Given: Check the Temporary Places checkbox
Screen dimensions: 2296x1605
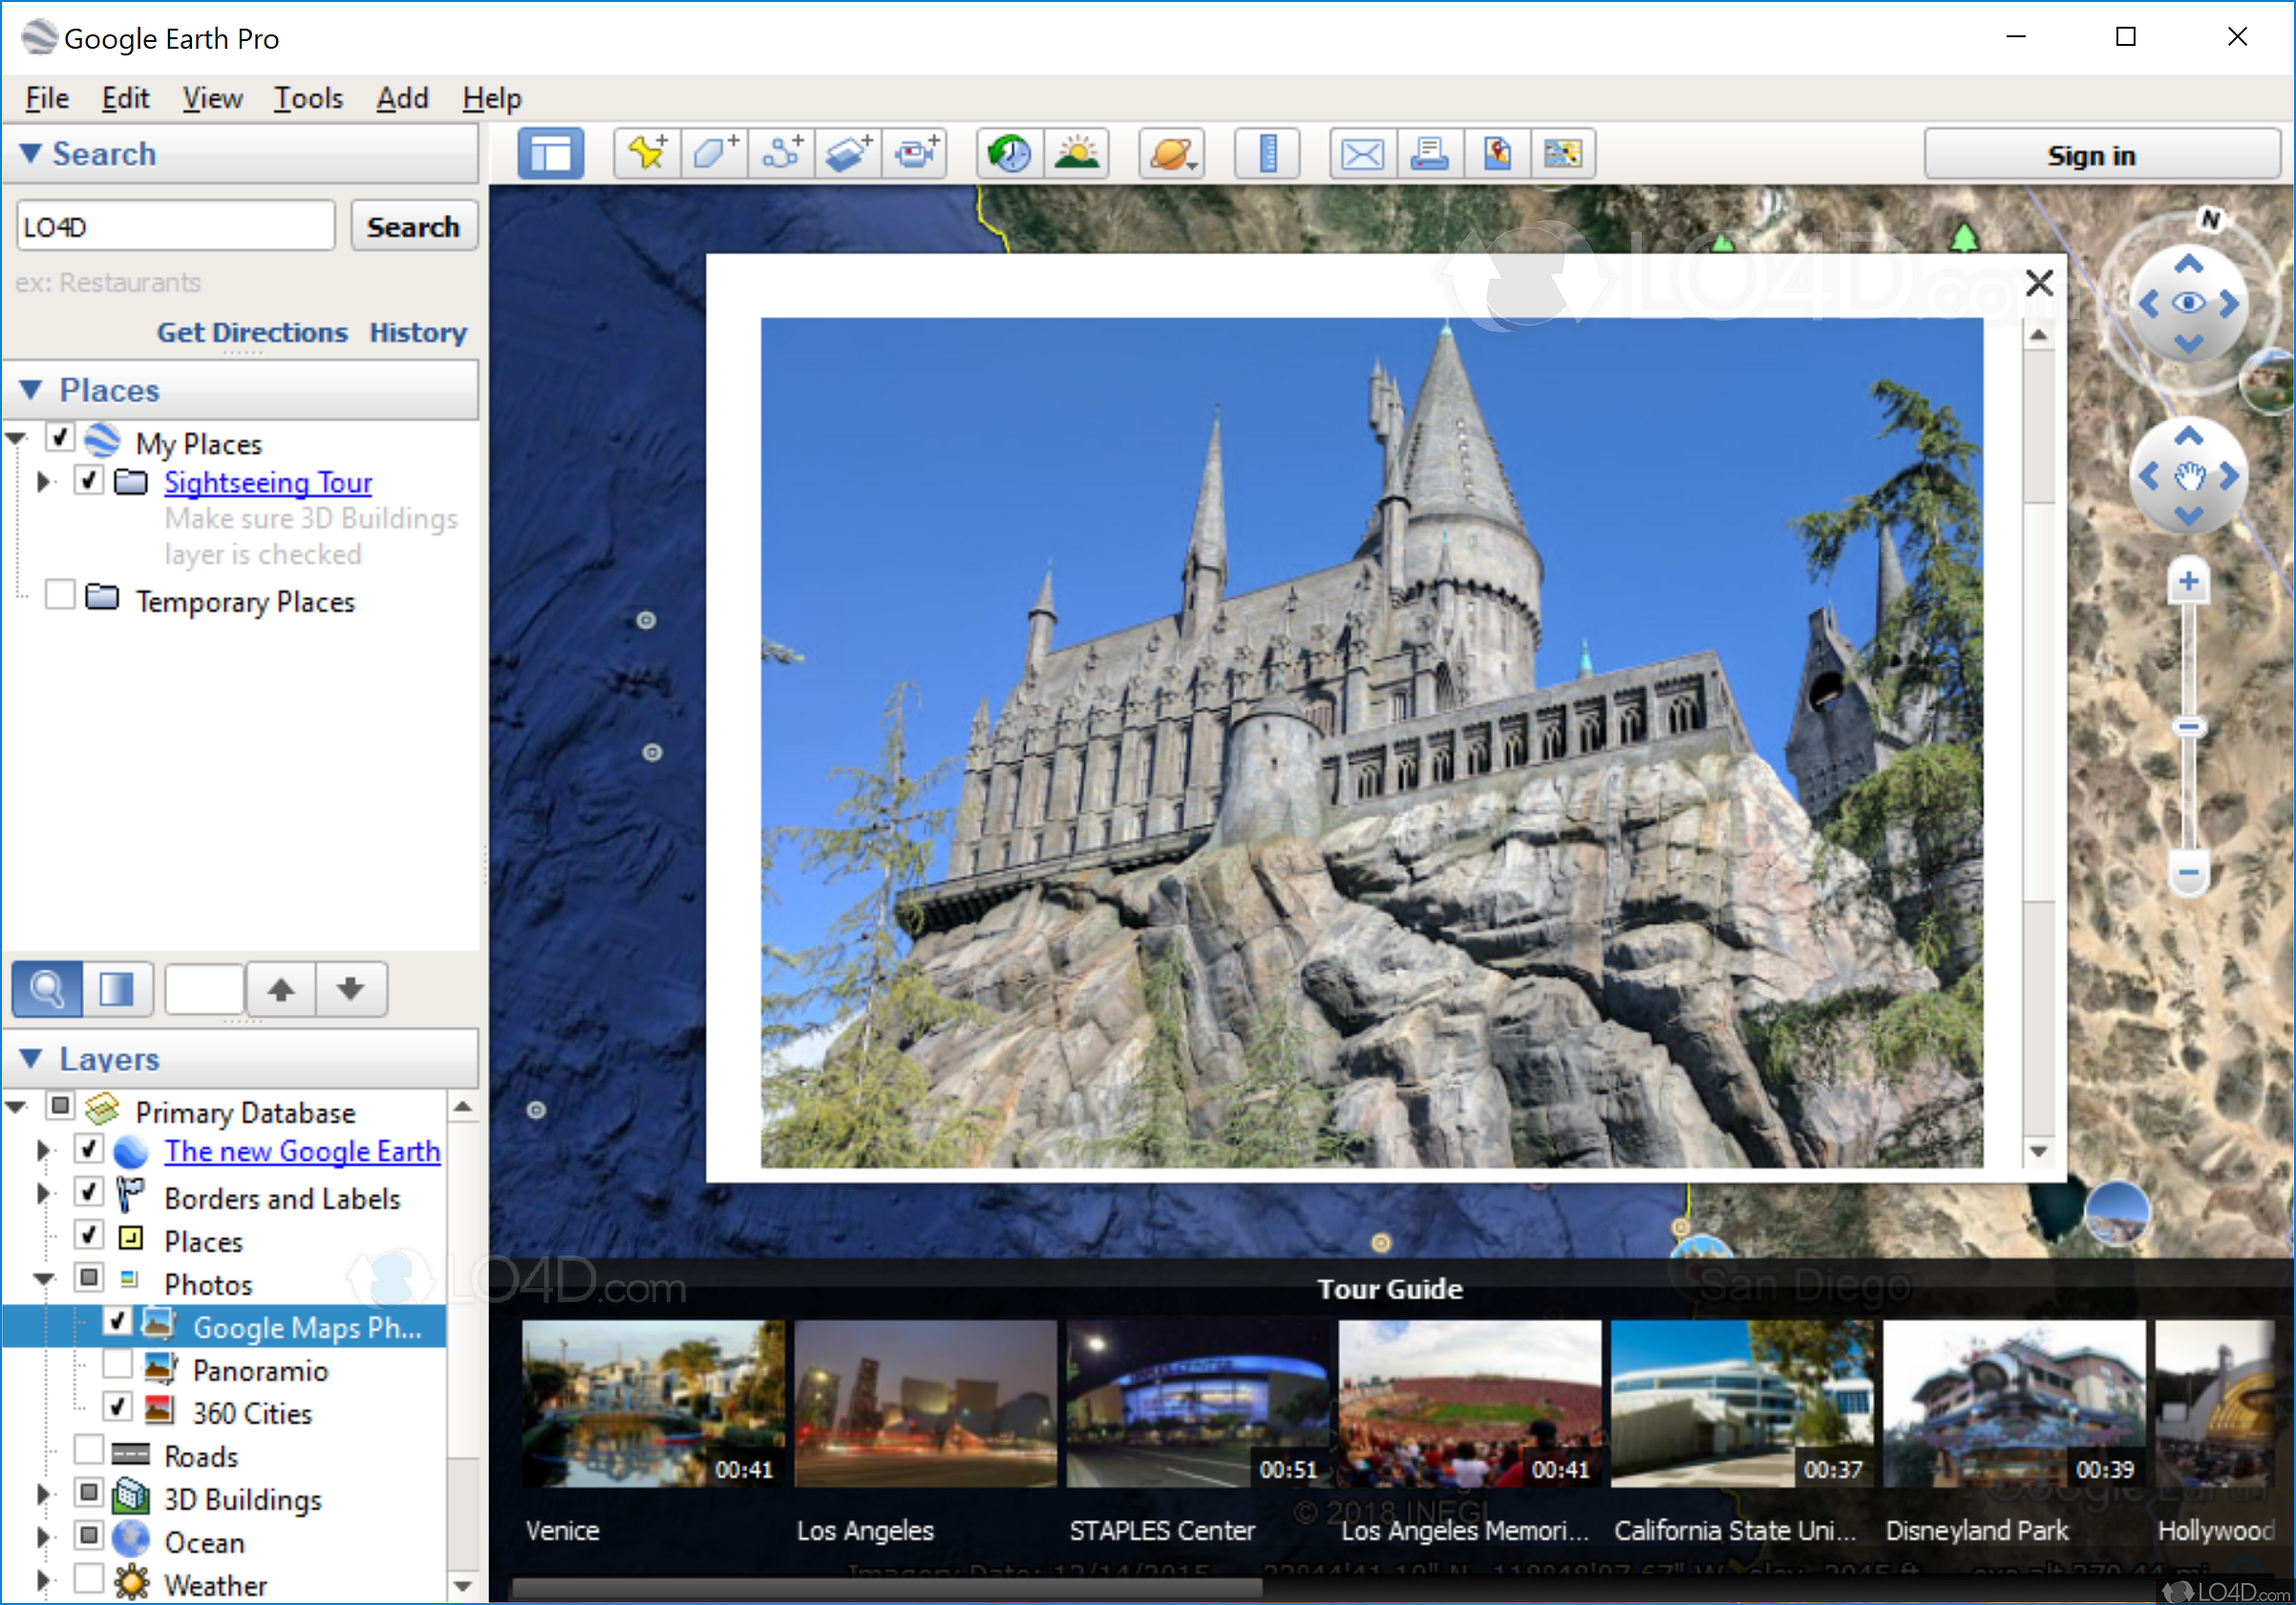Looking at the screenshot, I should (x=60, y=595).
